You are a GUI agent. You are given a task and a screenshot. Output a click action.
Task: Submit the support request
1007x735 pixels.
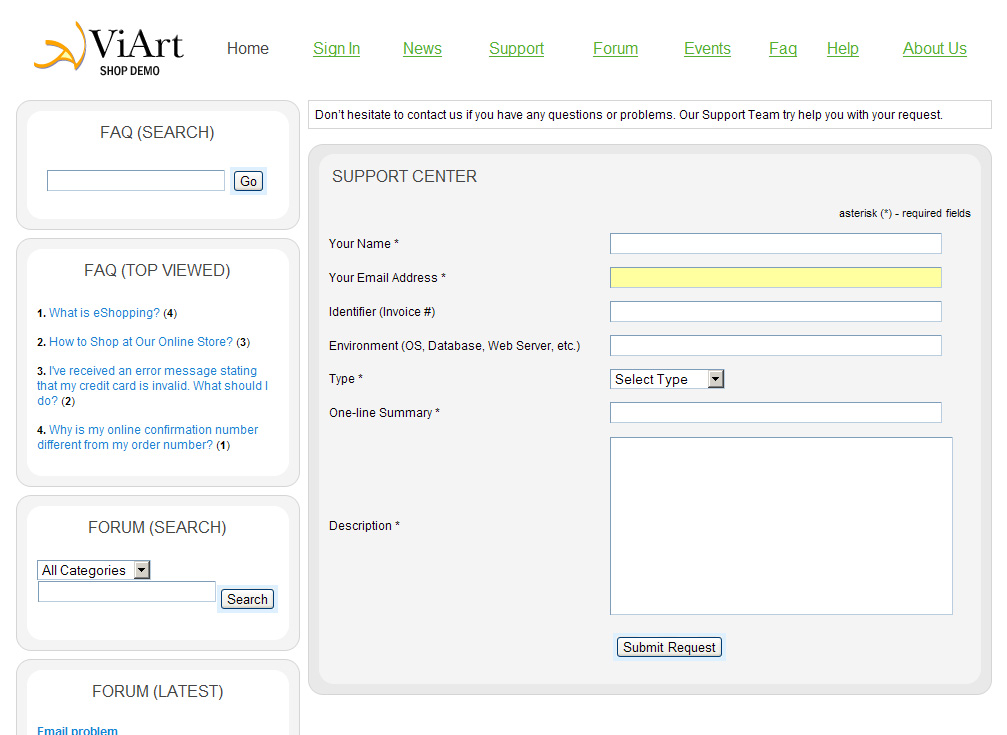click(x=669, y=647)
